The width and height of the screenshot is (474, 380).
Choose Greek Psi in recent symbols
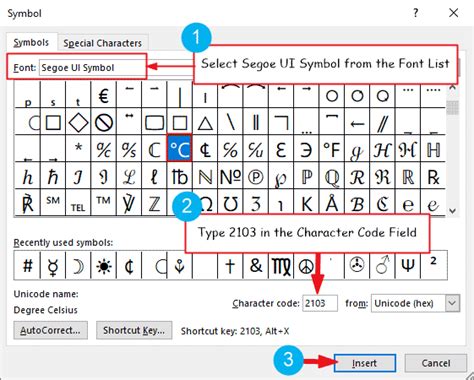point(407,266)
